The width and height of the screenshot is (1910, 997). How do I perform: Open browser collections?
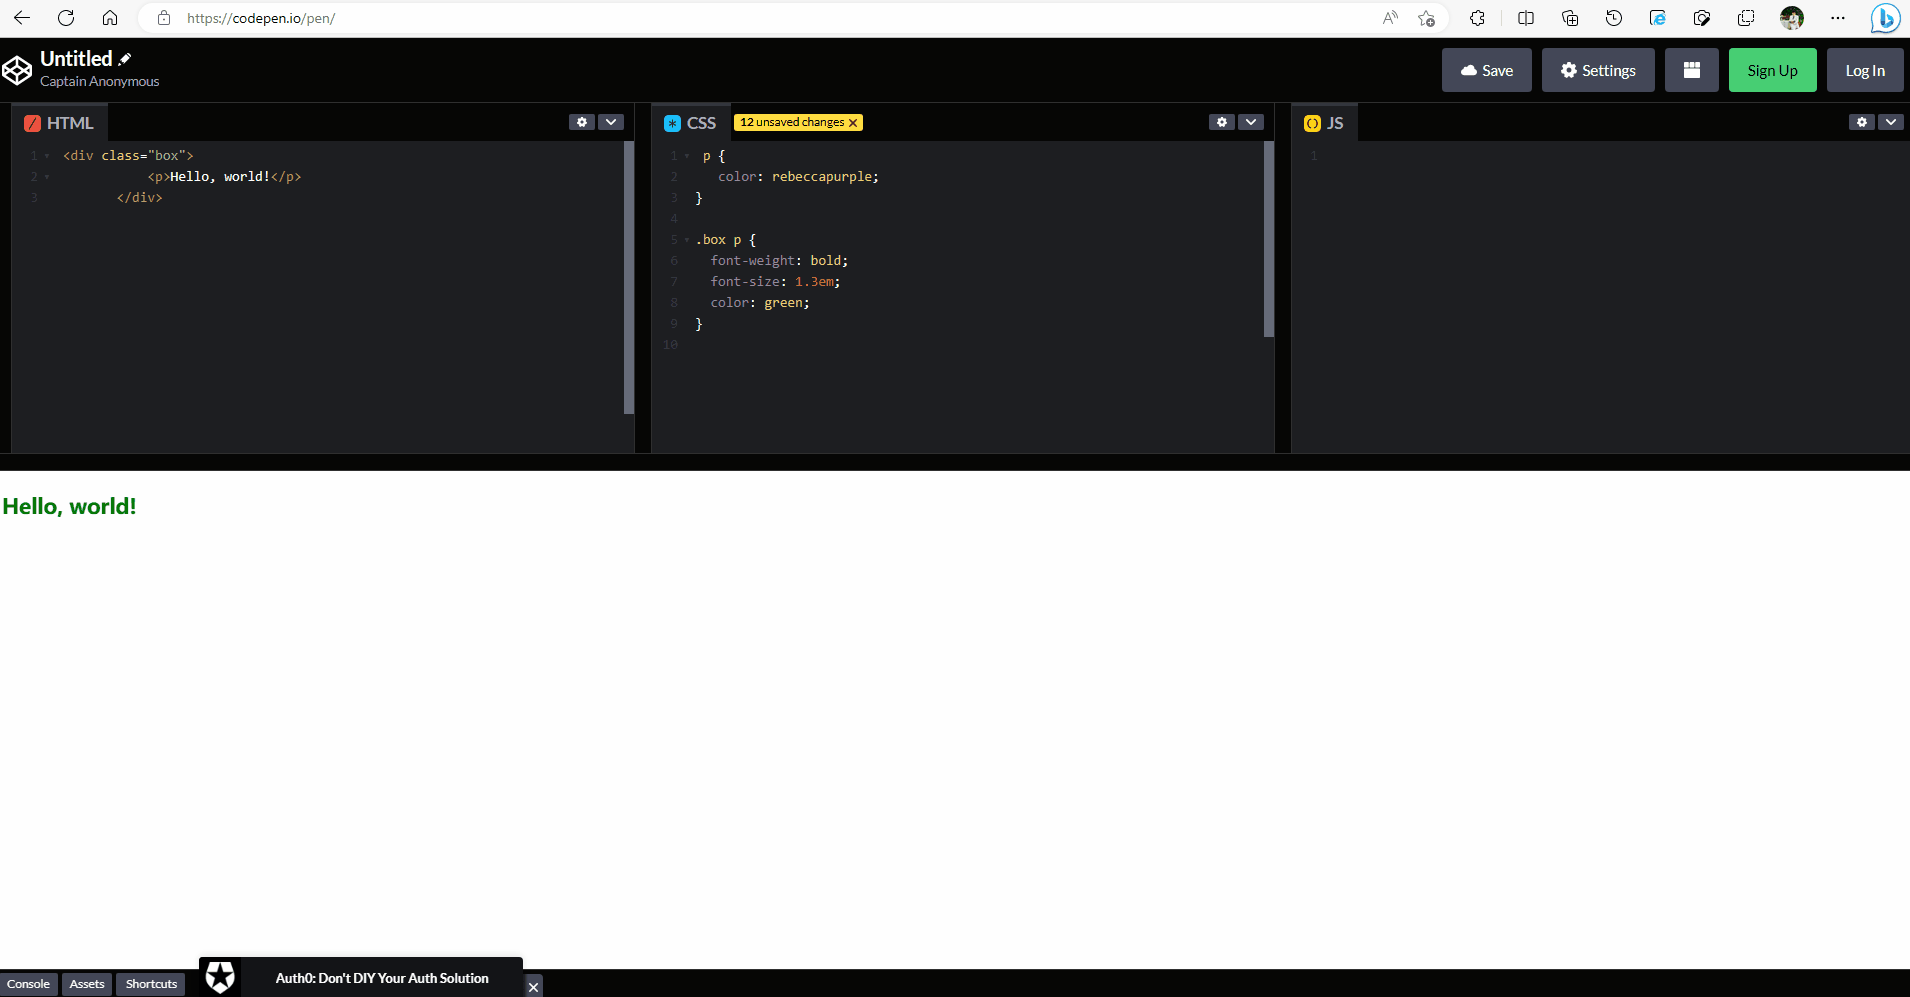point(1570,18)
